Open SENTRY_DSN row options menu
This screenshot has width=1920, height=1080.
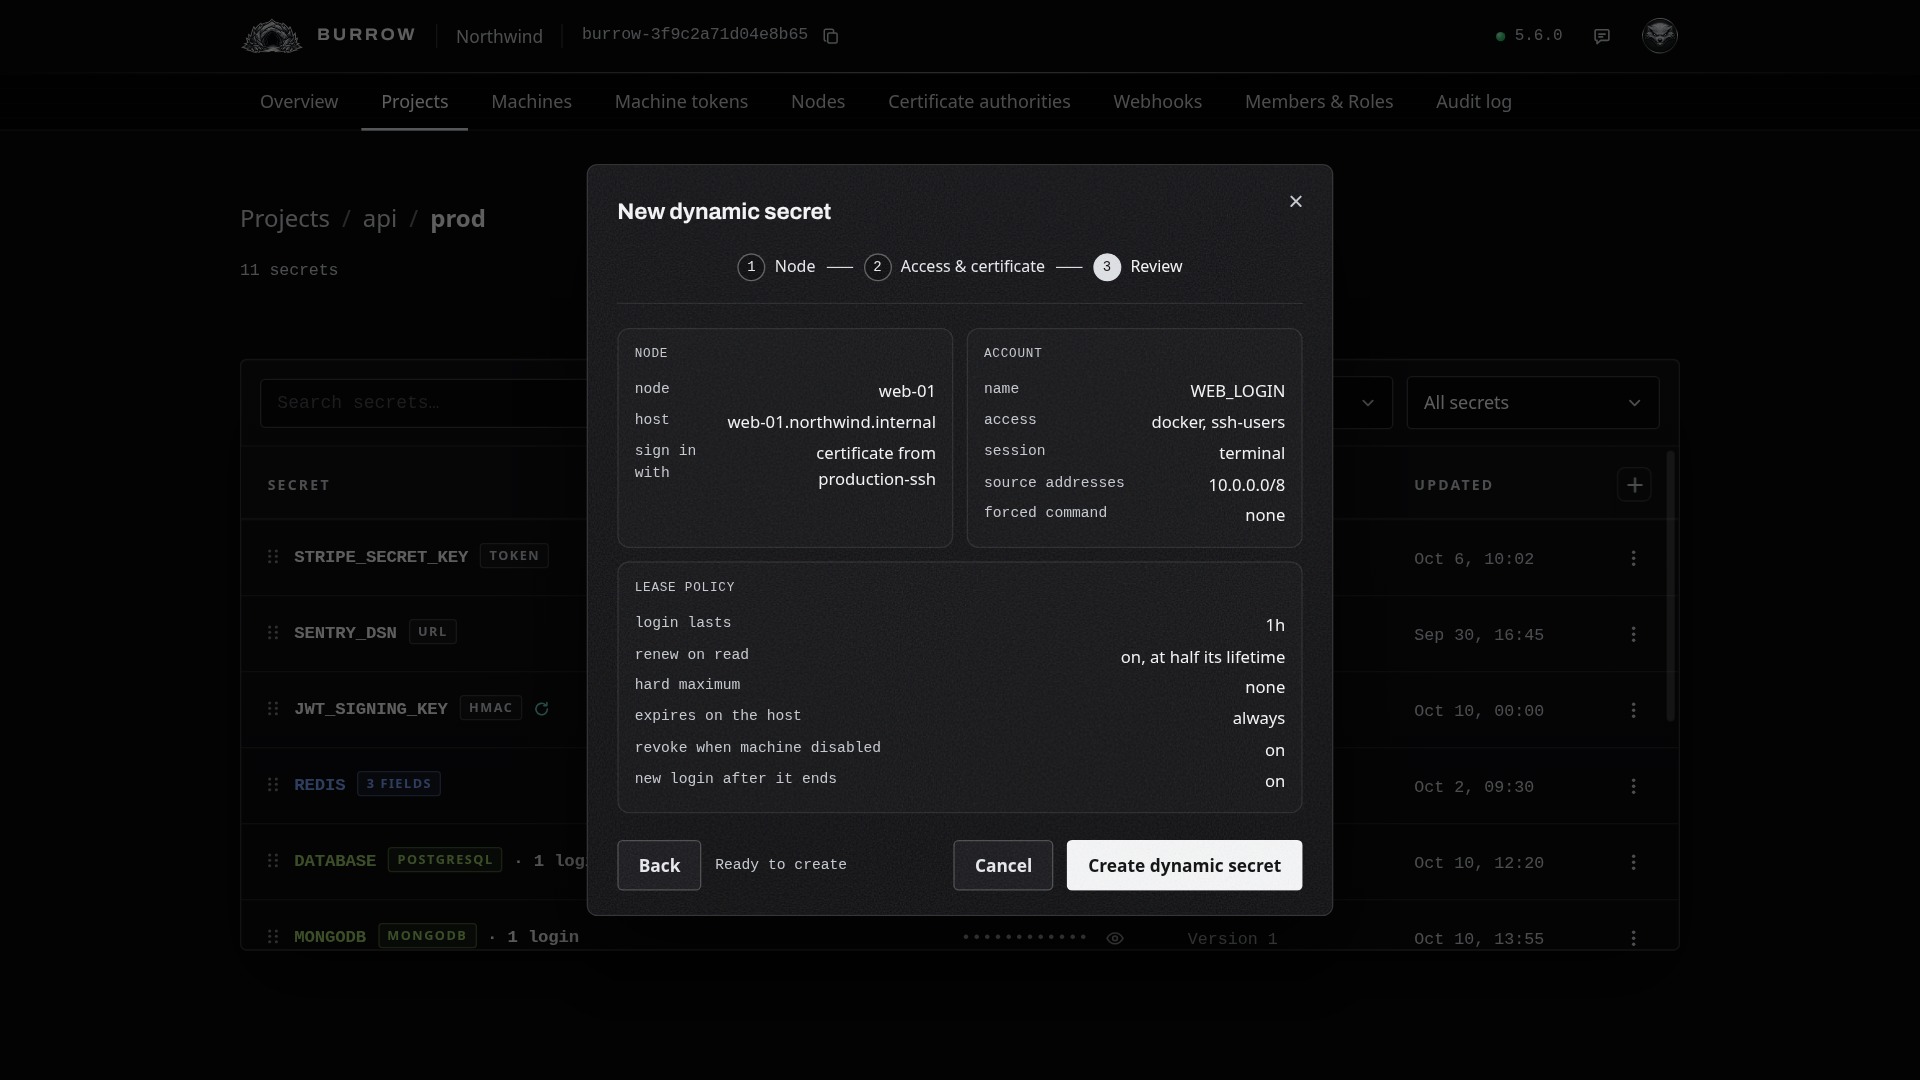[x=1633, y=634]
